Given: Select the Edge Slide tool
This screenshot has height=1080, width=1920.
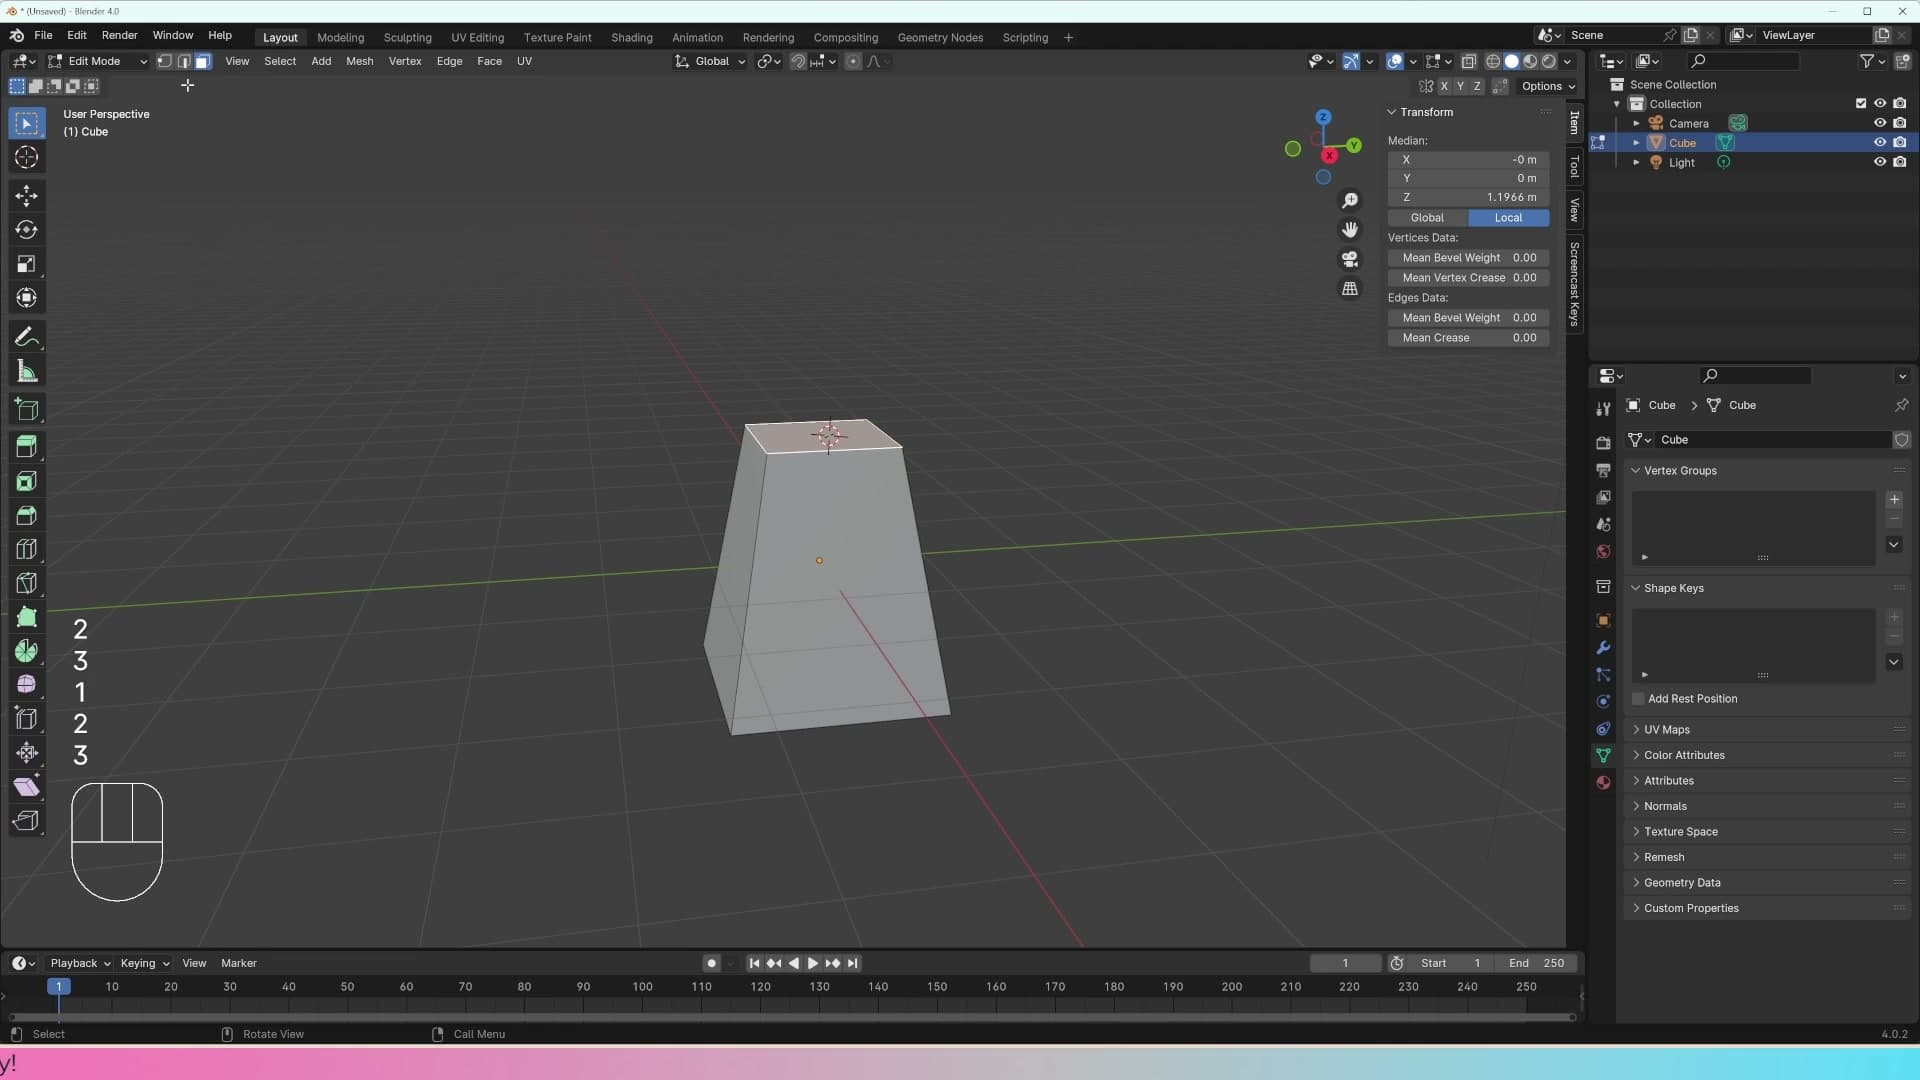Looking at the screenshot, I should (x=27, y=718).
